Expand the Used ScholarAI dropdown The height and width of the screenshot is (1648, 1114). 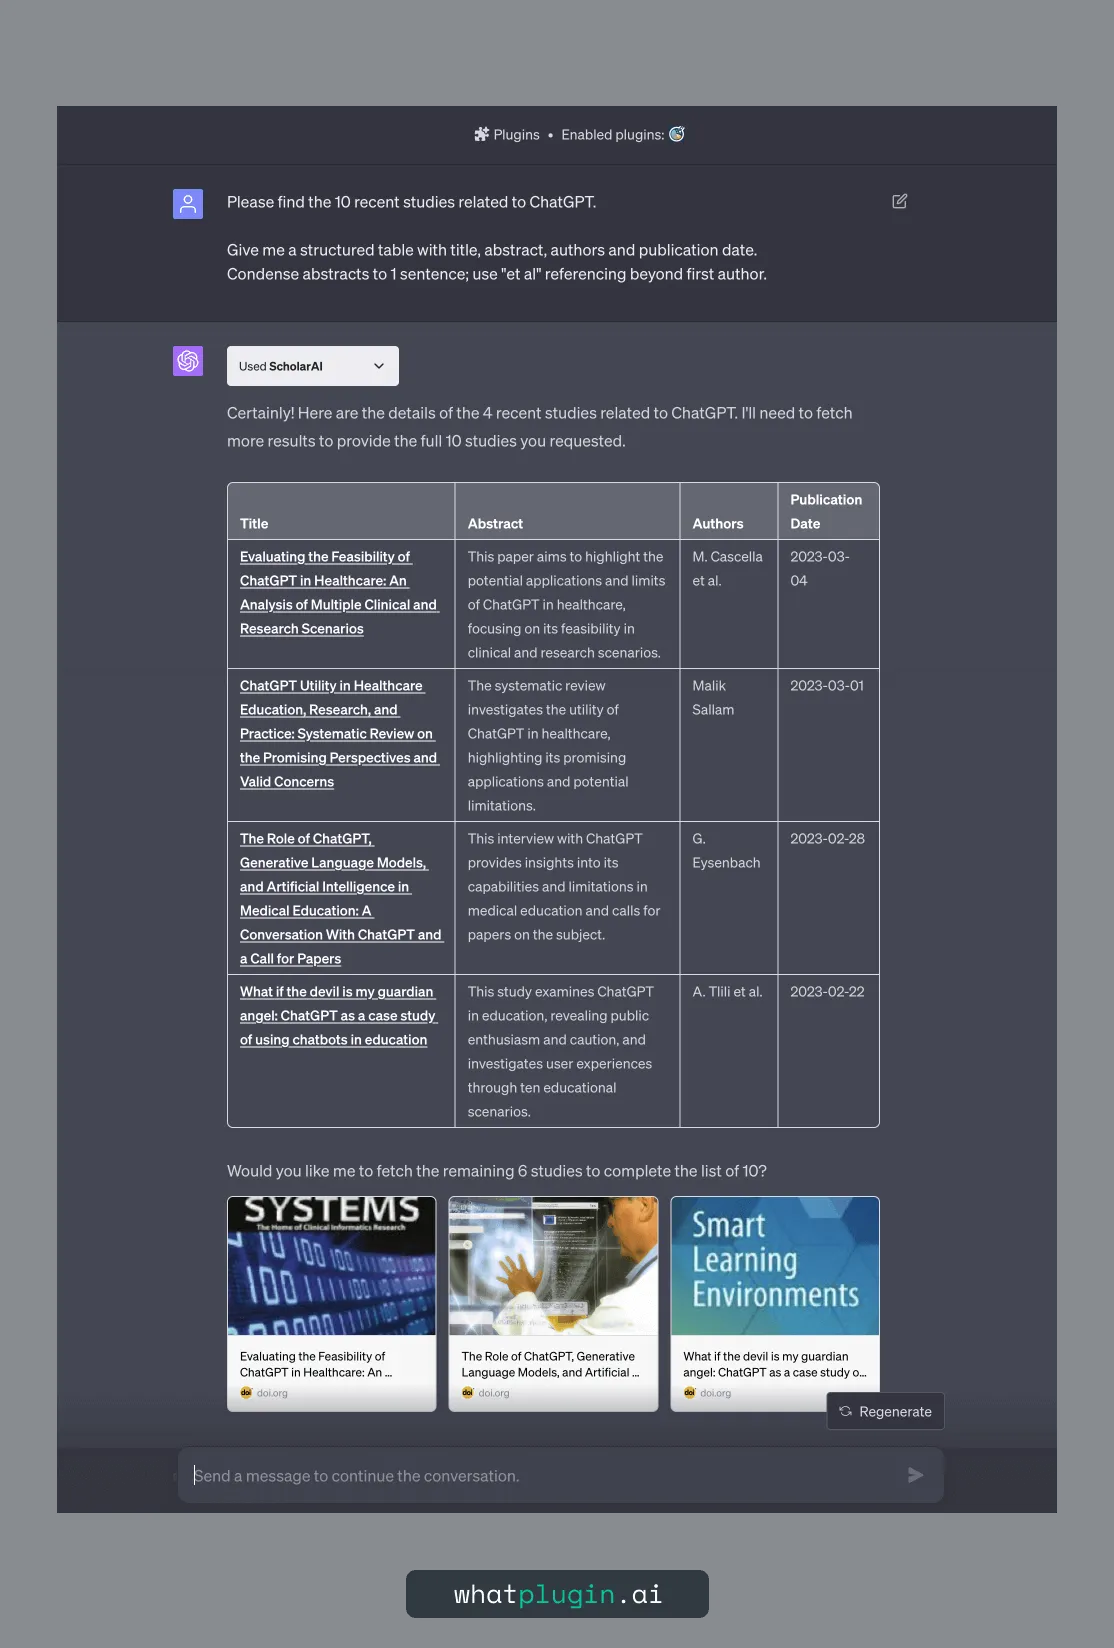[x=313, y=366]
